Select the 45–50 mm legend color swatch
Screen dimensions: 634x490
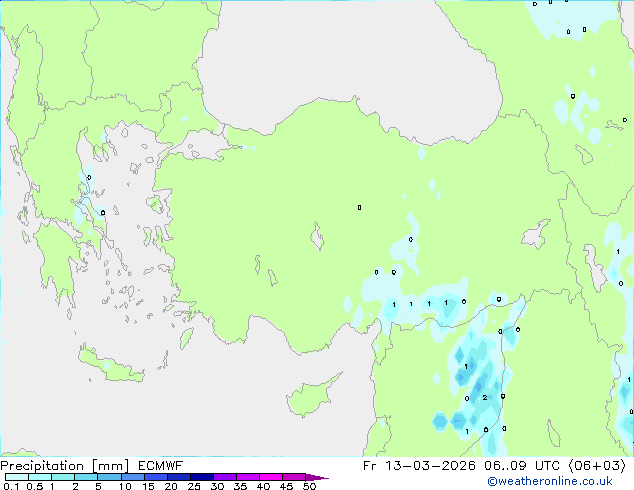click(294, 477)
